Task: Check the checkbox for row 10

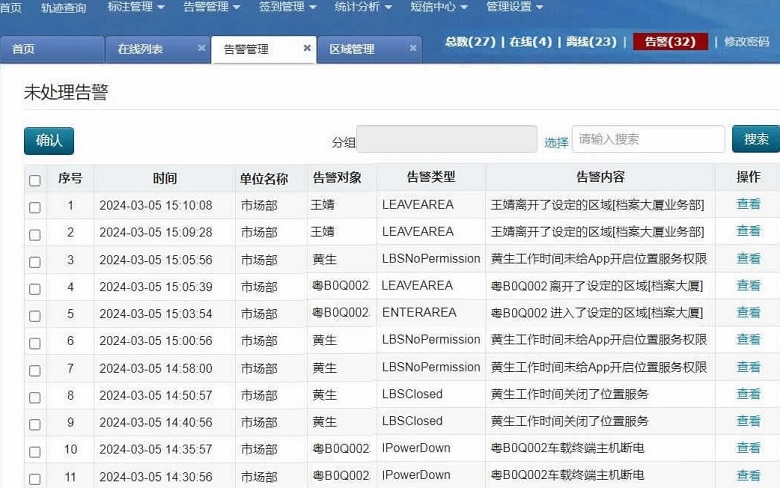Action: [35, 452]
